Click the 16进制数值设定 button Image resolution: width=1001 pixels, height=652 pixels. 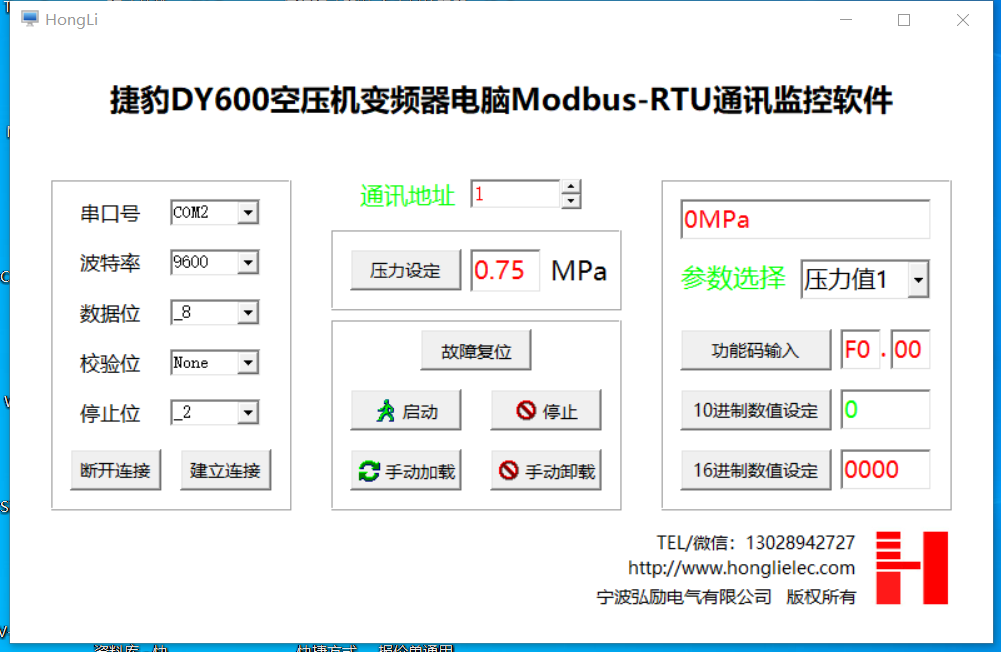pos(756,470)
